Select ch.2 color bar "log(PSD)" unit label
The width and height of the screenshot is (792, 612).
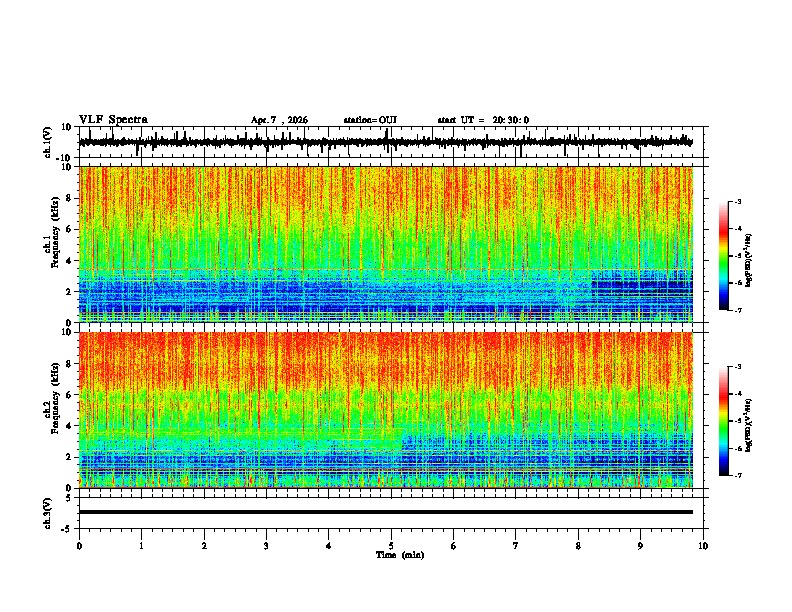pos(749,425)
